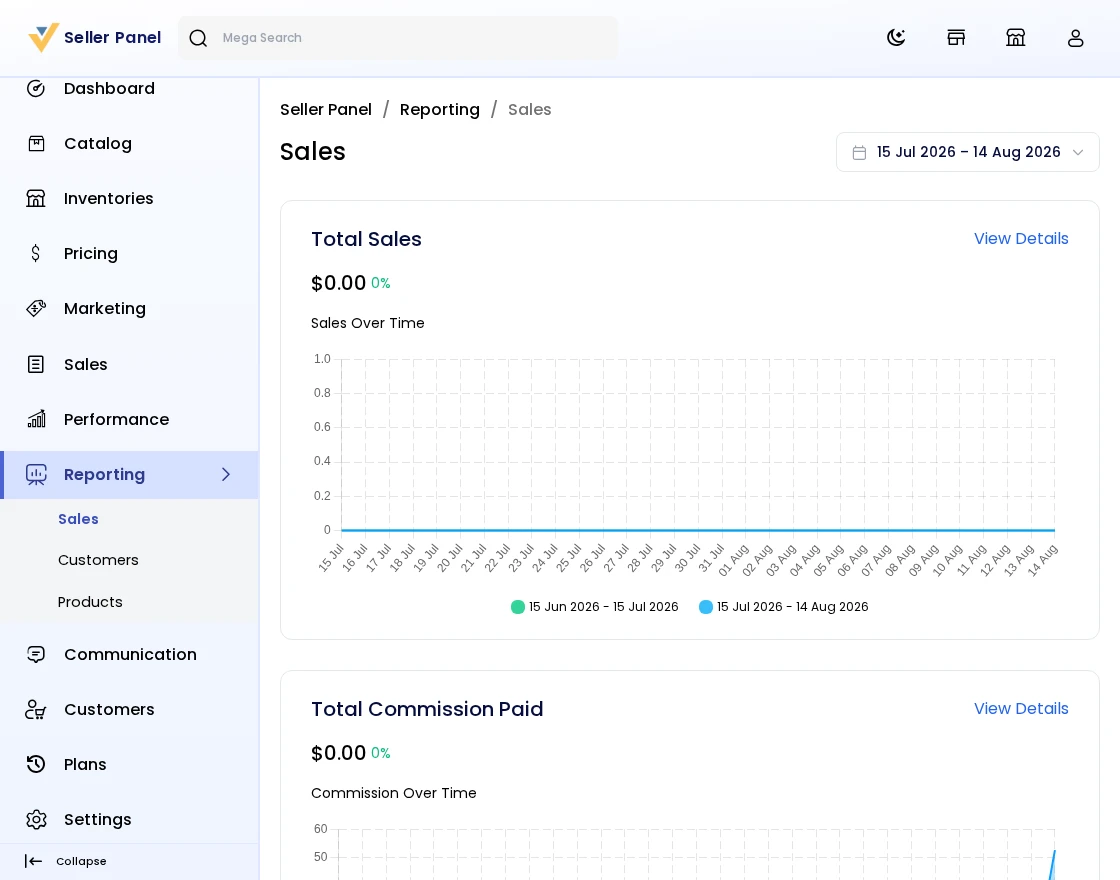Open Pricing menu item
Viewport: 1120px width, 880px height.
point(129,254)
